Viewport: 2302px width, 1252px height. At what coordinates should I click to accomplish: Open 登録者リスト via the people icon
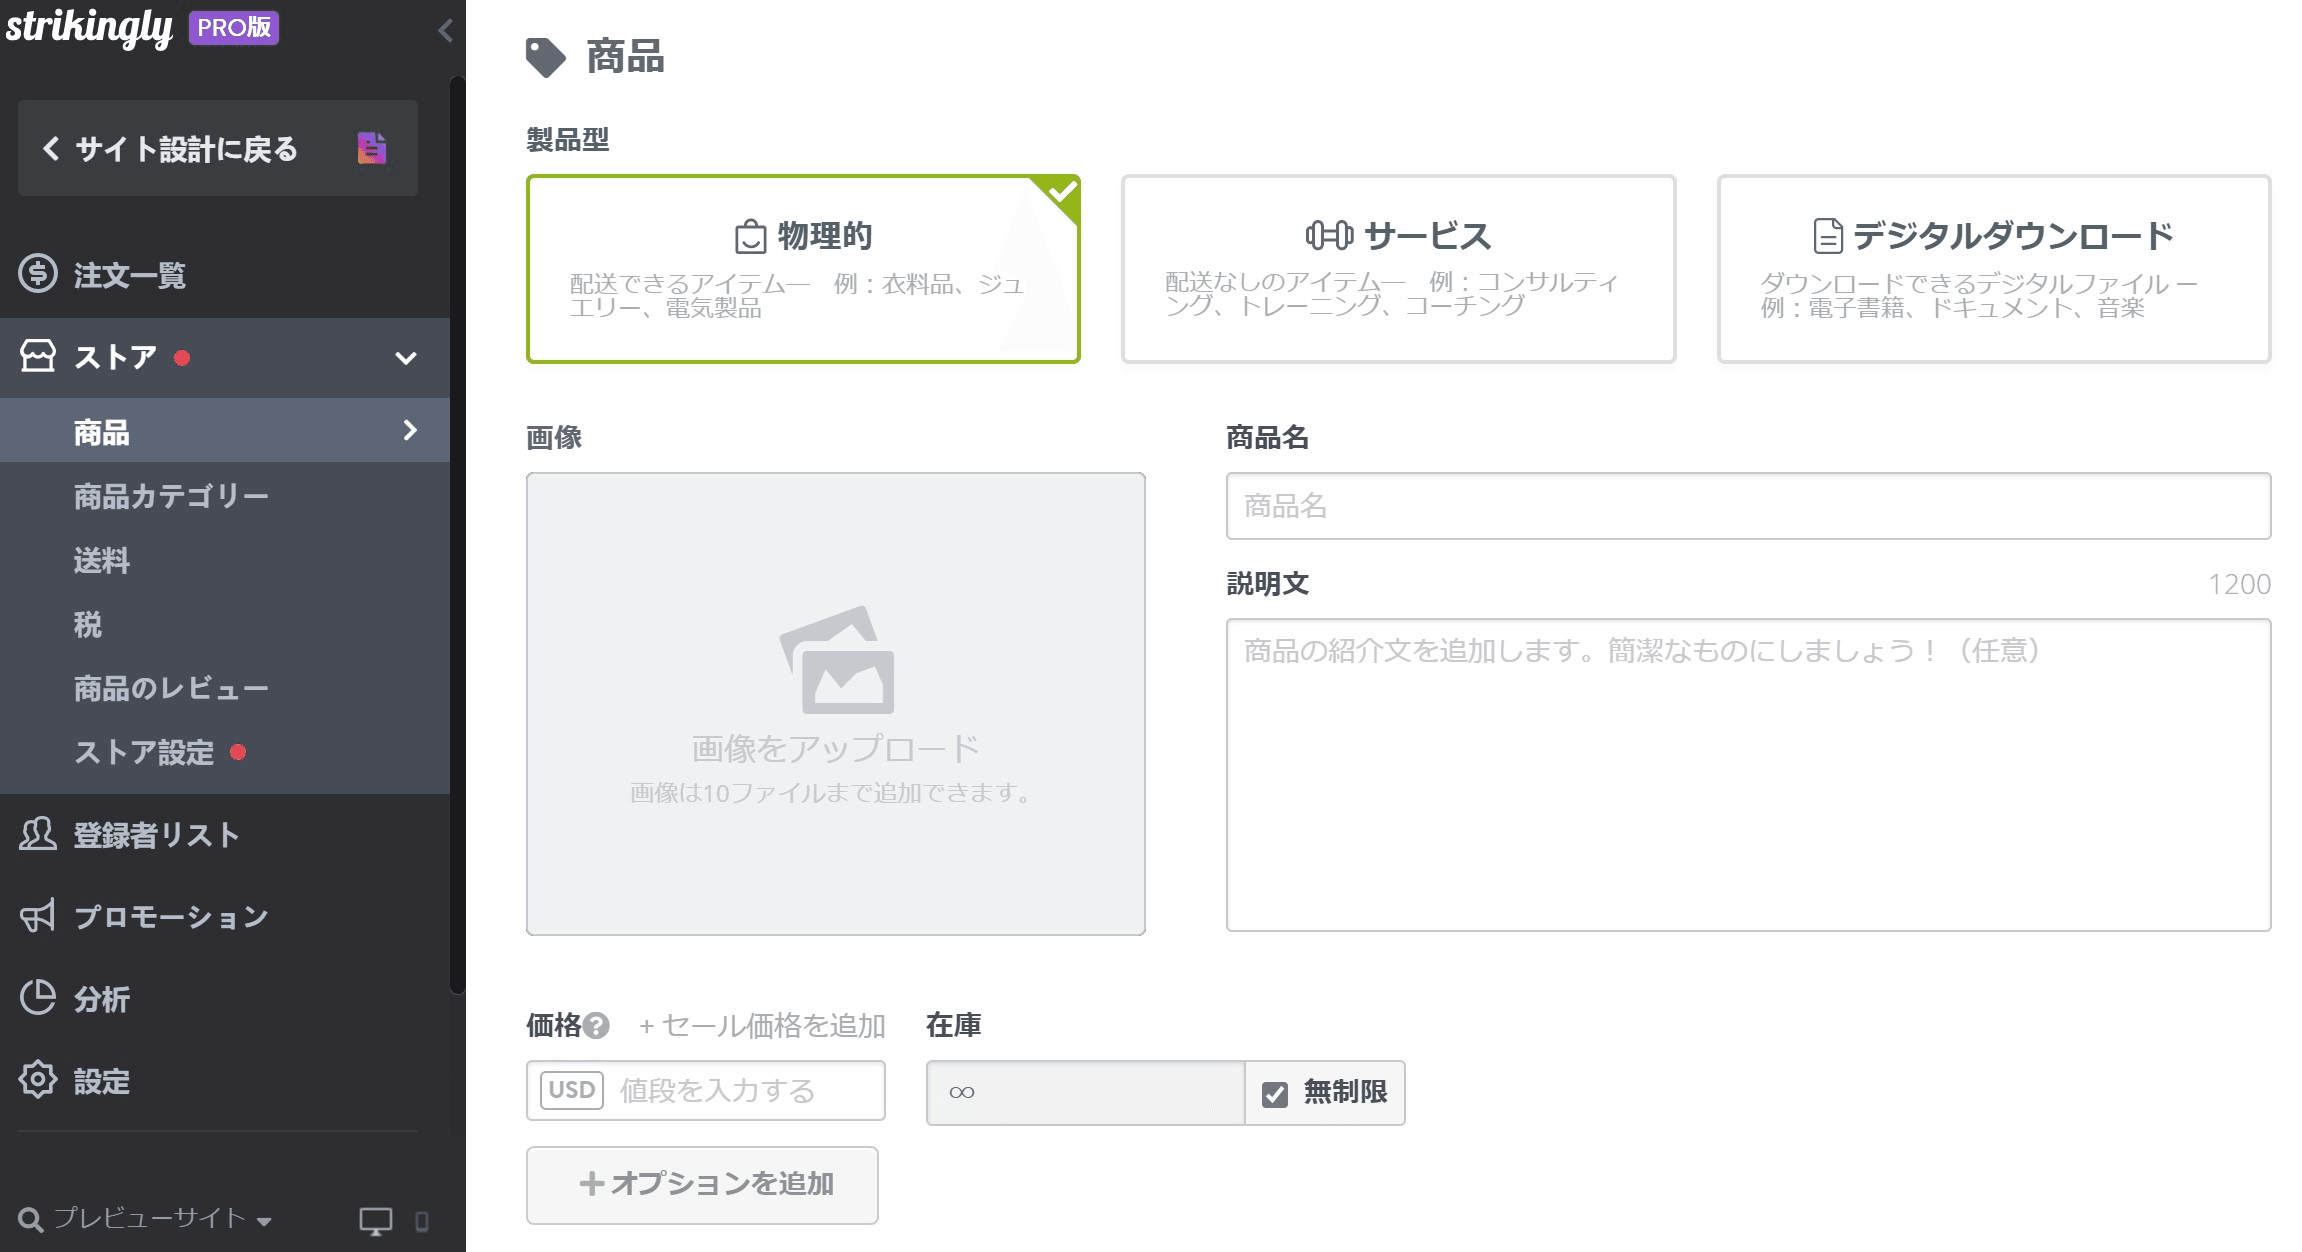(x=36, y=835)
